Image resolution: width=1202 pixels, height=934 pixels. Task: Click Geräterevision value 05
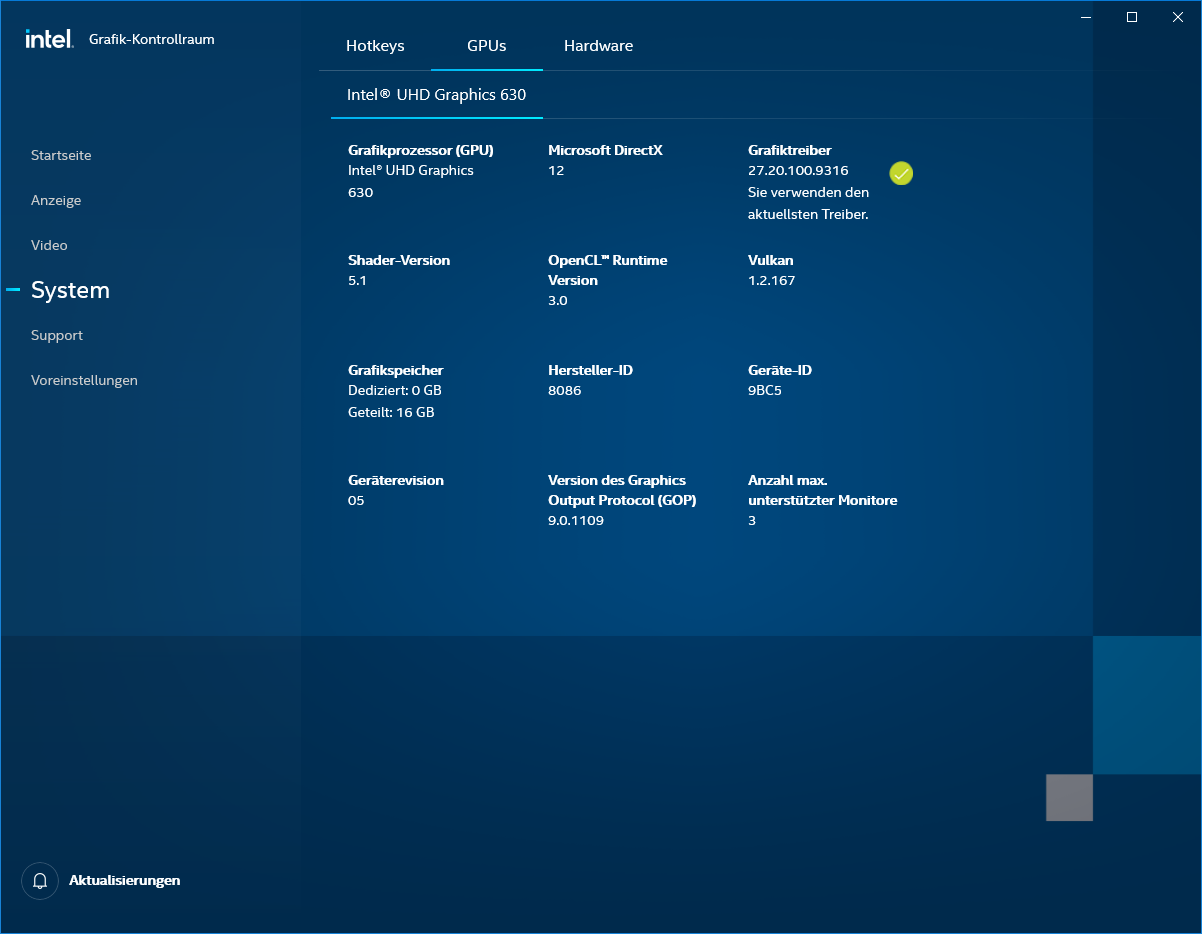pyautogui.click(x=356, y=500)
